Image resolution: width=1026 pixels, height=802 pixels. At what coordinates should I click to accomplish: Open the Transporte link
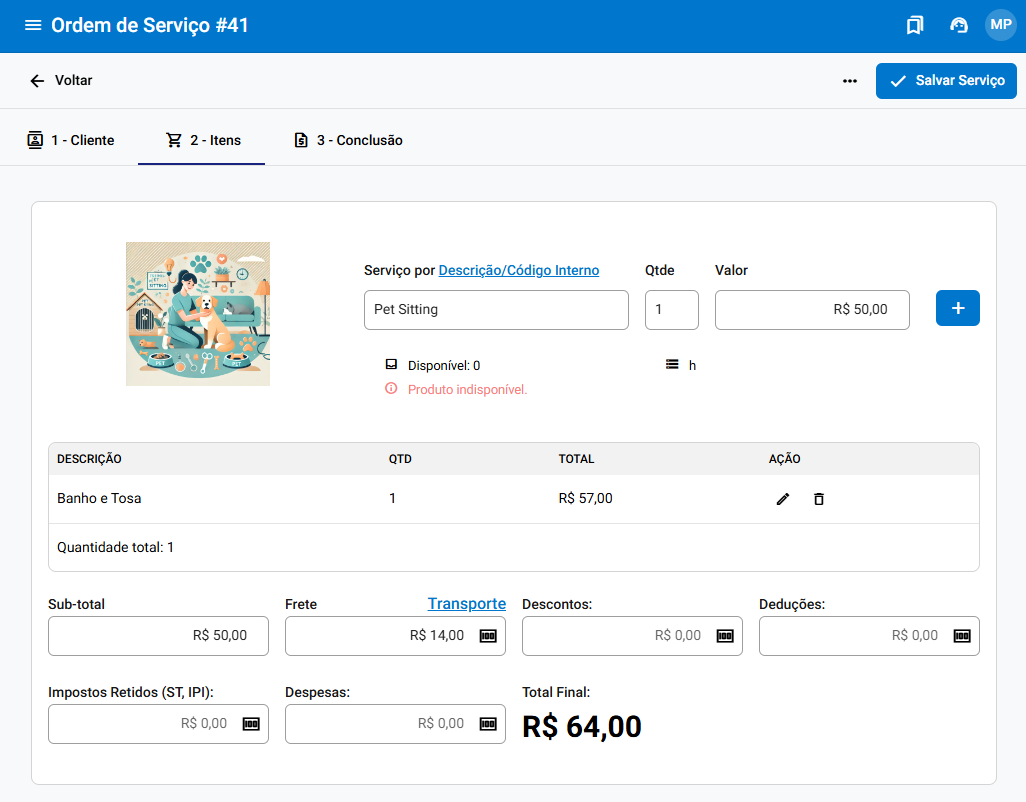click(x=466, y=604)
